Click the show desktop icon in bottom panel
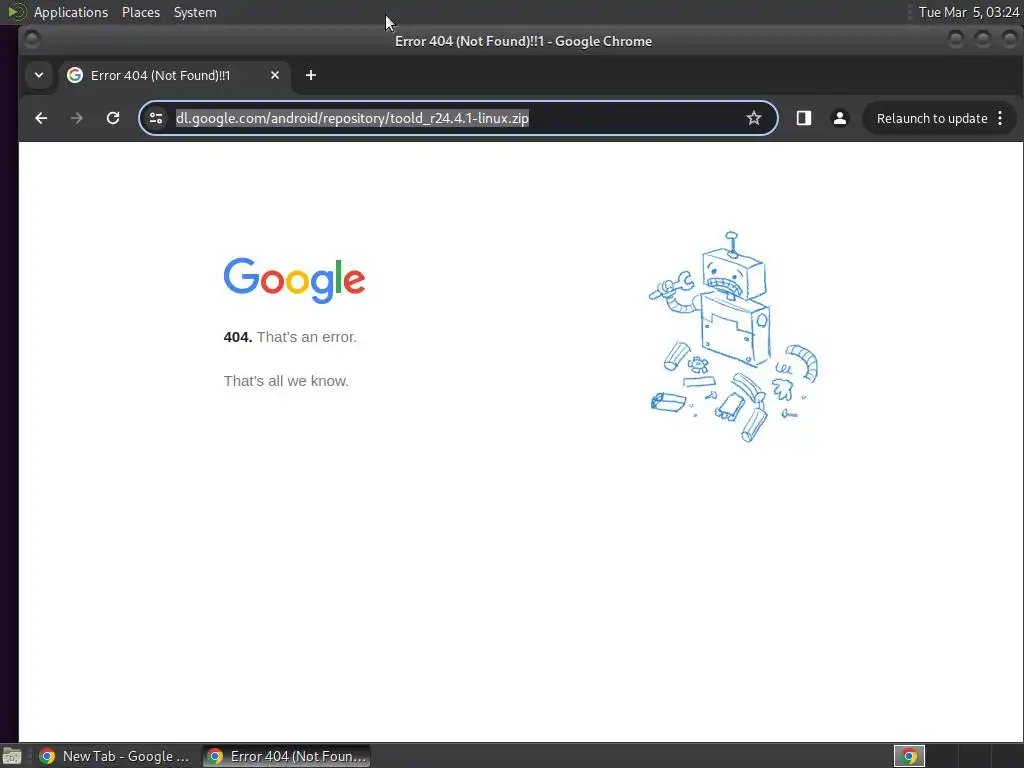The width and height of the screenshot is (1024, 768). point(12,756)
